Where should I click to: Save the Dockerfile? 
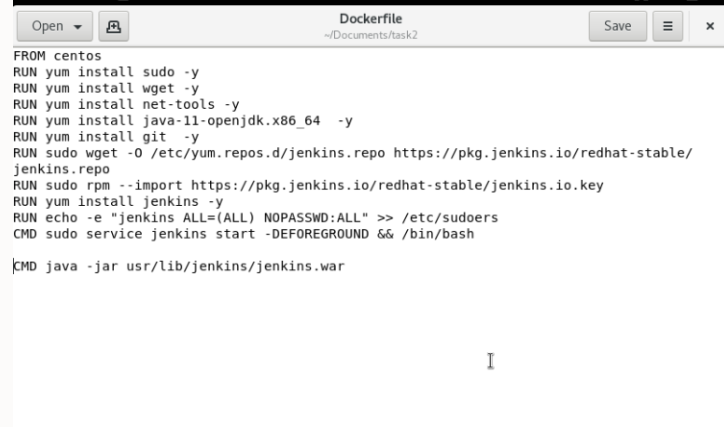pos(617,26)
